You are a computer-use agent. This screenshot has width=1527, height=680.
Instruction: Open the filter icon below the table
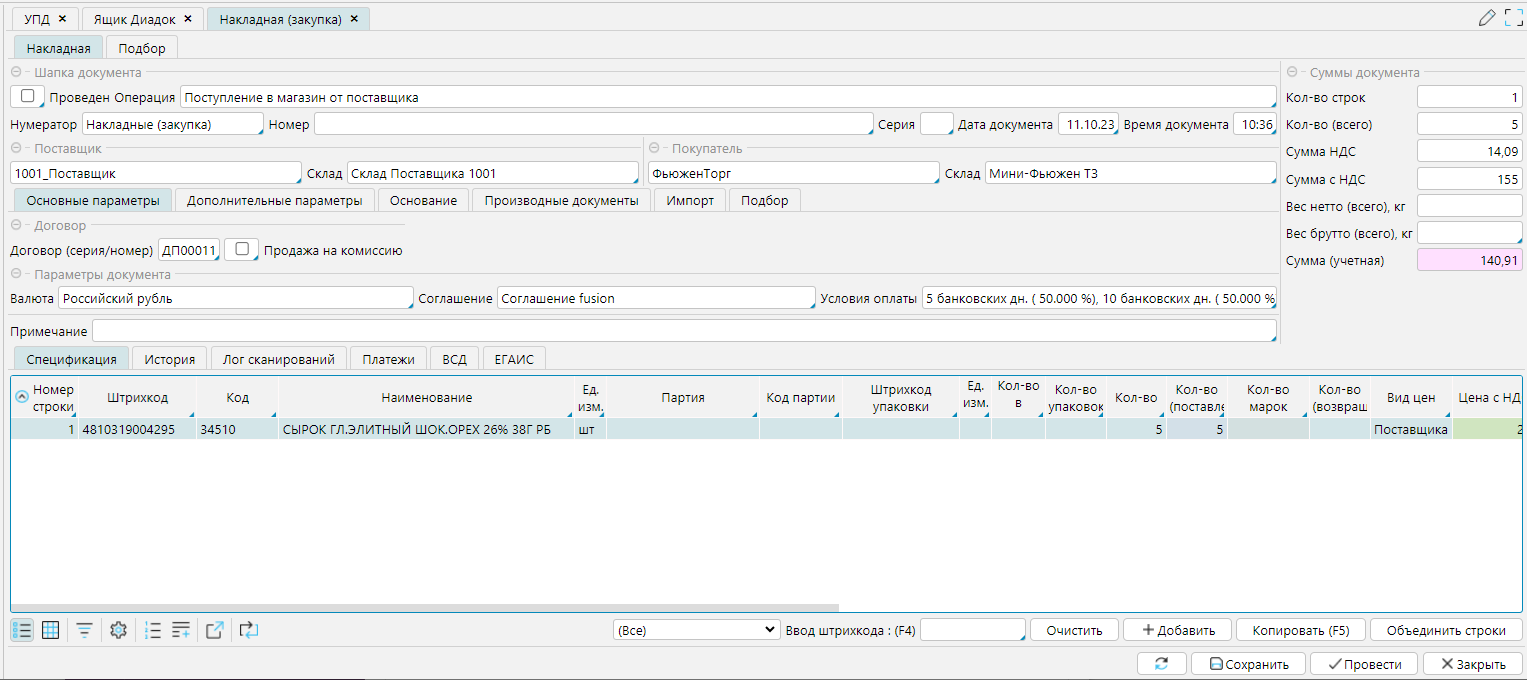[x=85, y=630]
